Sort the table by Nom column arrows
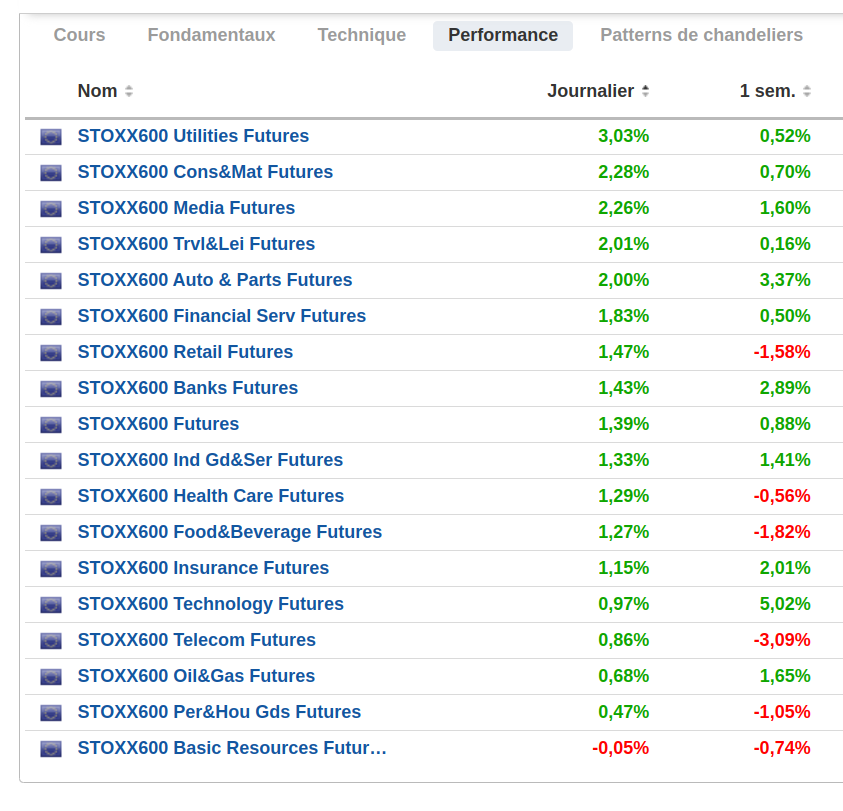This screenshot has height=811, width=843. [129, 91]
